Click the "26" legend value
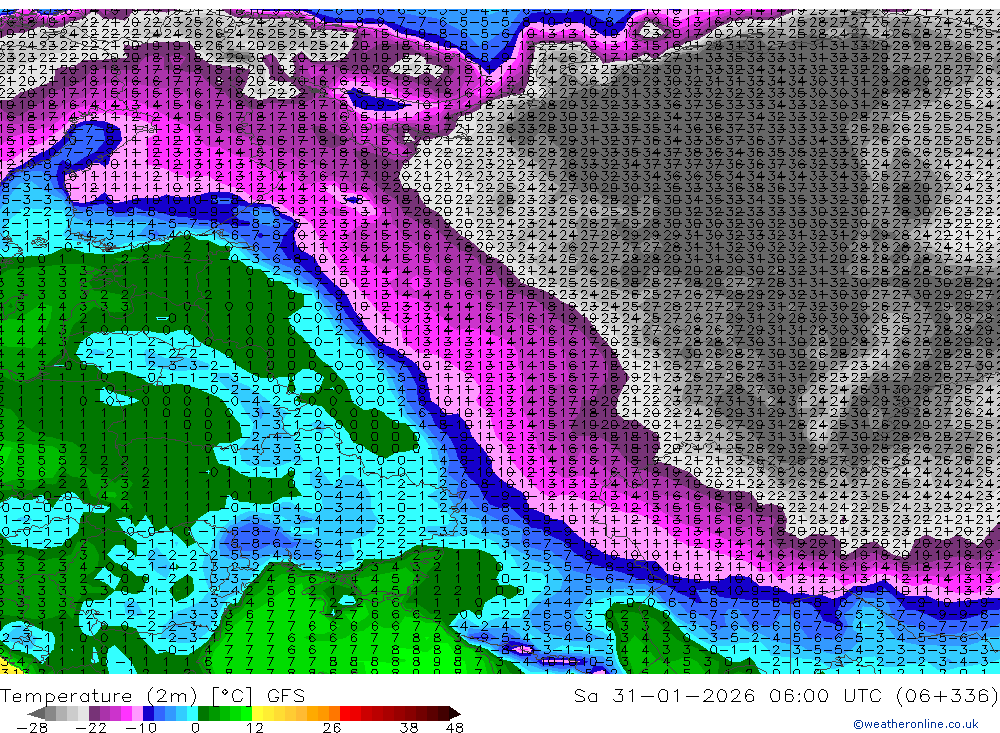 332,727
